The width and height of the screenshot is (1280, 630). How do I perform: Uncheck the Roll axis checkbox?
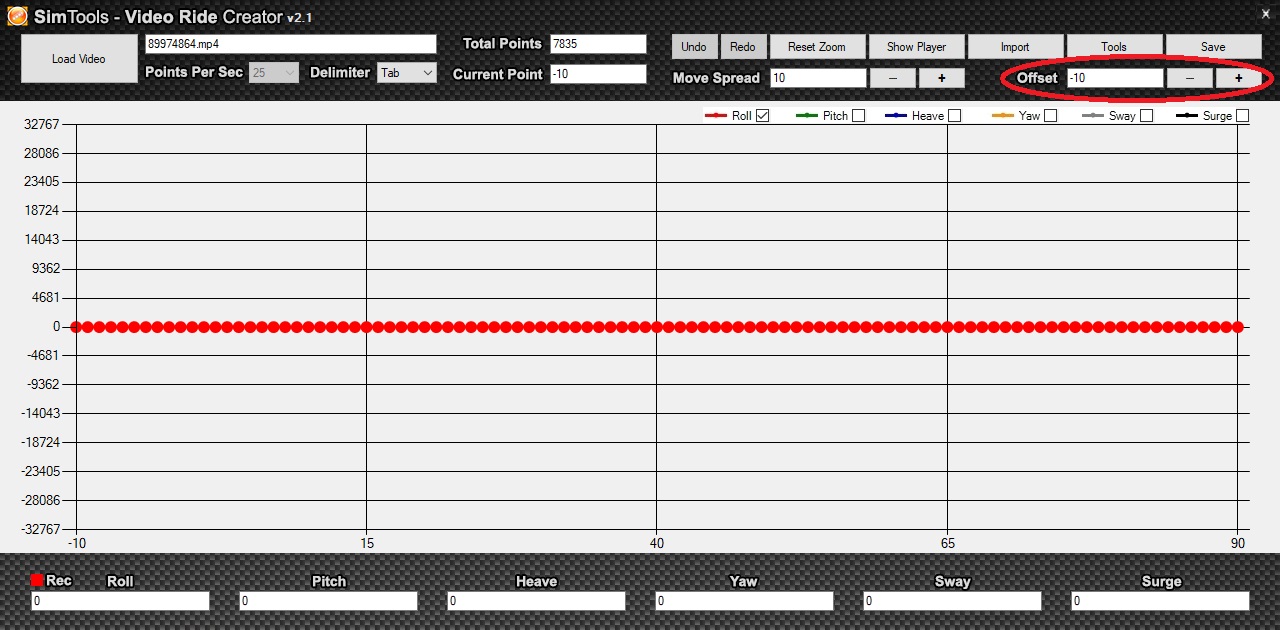763,116
